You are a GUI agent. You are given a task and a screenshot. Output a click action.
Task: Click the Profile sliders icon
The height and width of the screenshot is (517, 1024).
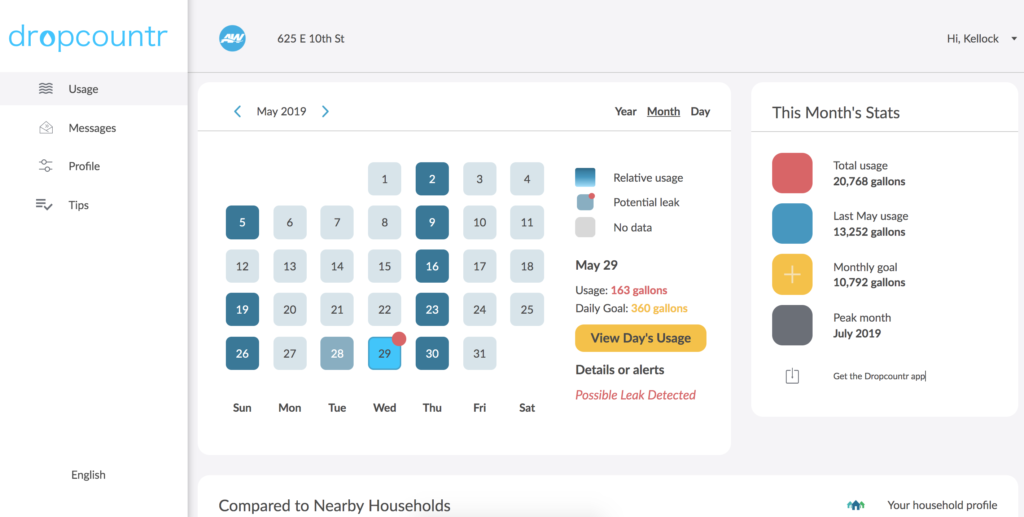[x=46, y=166]
